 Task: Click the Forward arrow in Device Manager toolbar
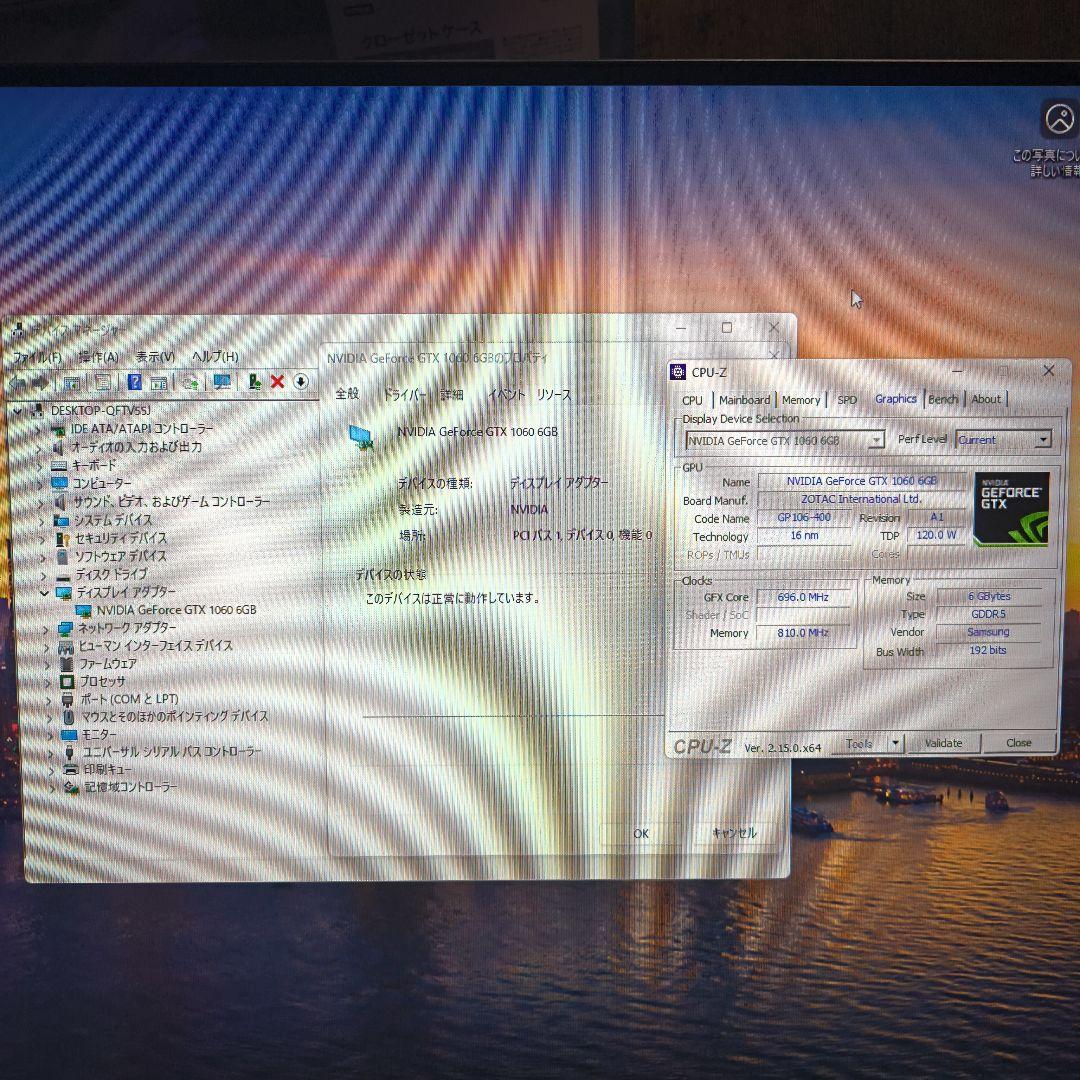click(x=41, y=383)
